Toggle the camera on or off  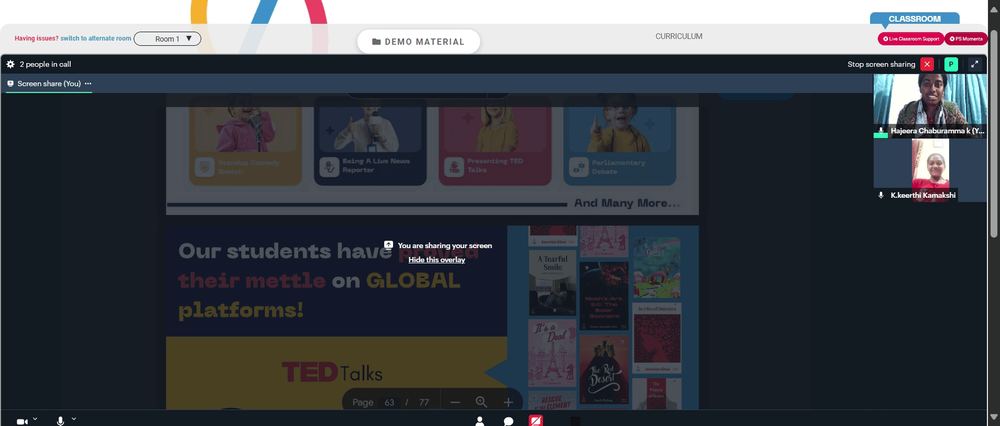pyautogui.click(x=22, y=422)
